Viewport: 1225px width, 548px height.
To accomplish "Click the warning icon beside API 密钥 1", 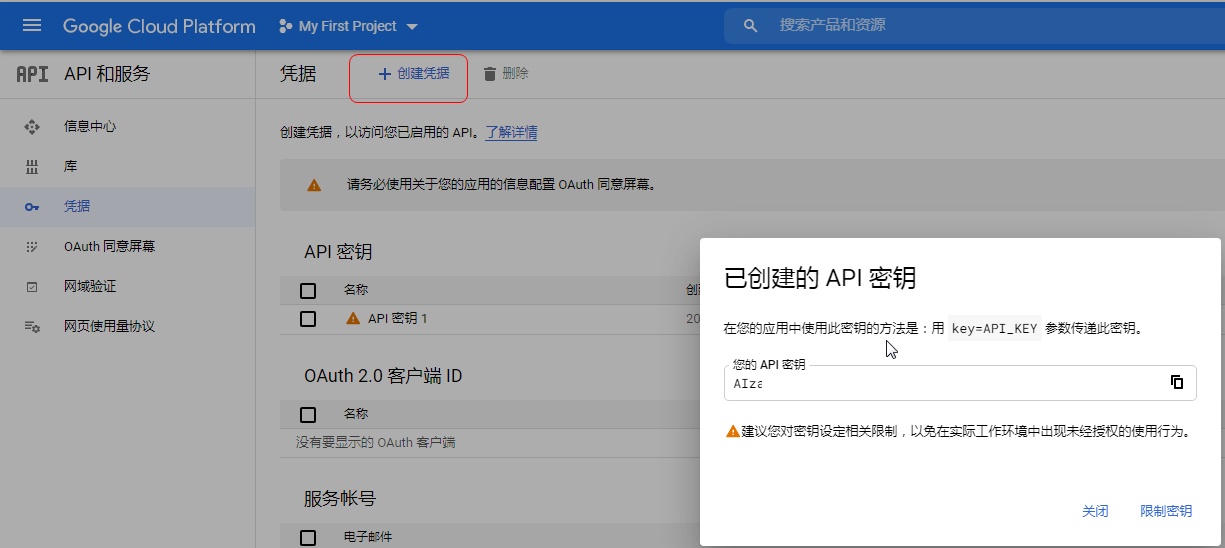I will 353,318.
